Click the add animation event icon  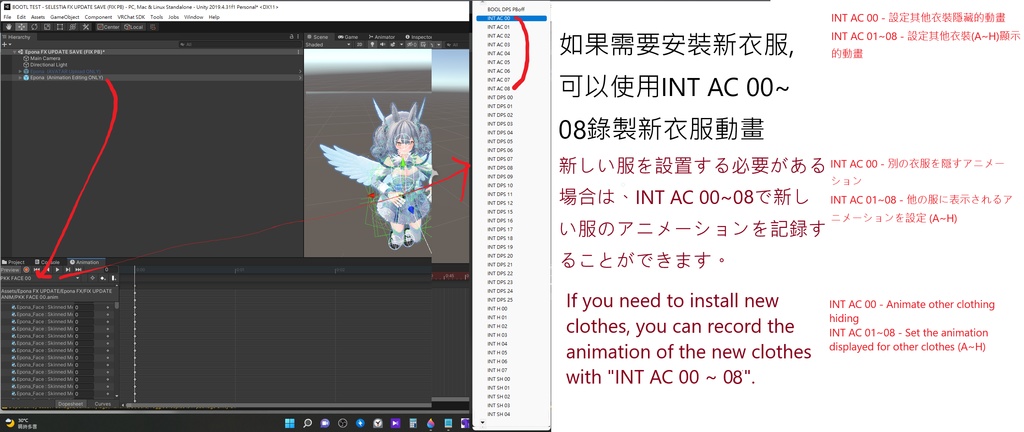114,278
